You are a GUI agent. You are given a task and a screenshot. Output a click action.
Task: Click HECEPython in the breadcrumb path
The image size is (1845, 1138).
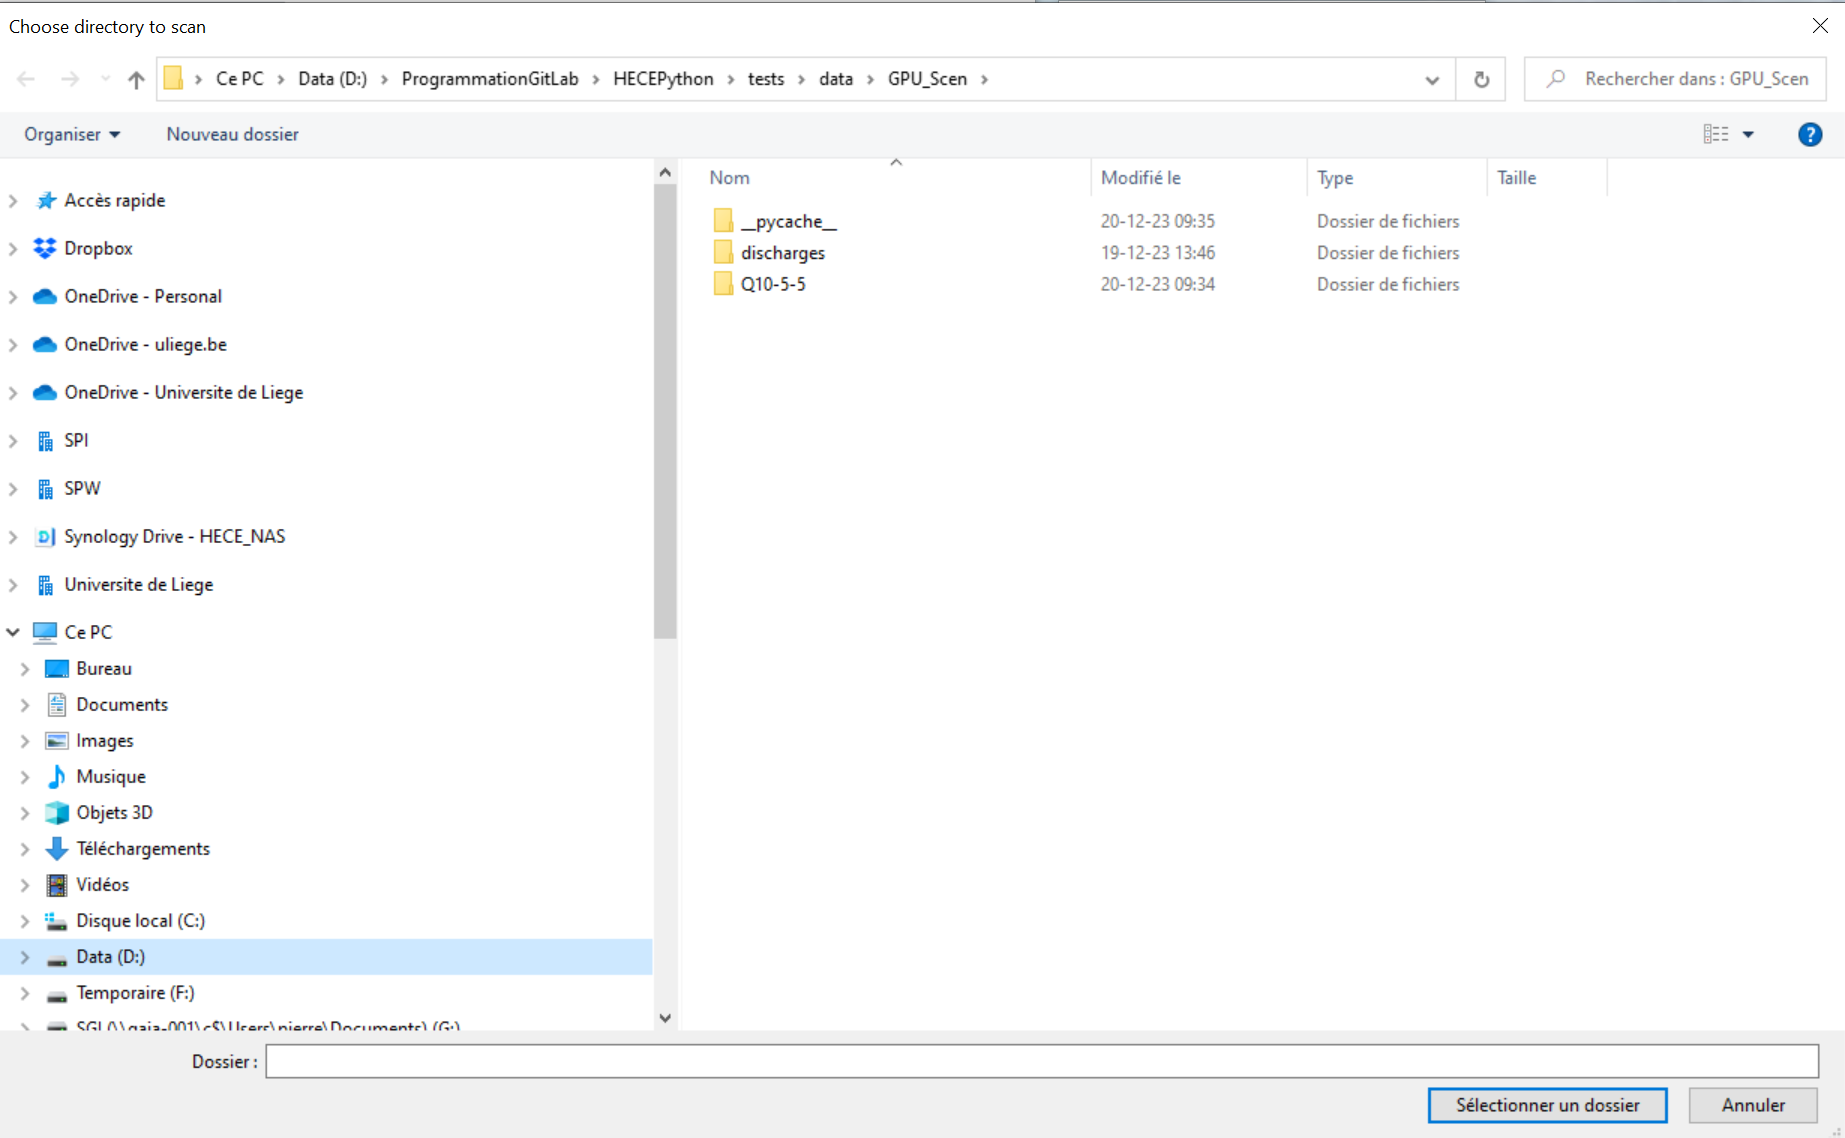pyautogui.click(x=663, y=79)
